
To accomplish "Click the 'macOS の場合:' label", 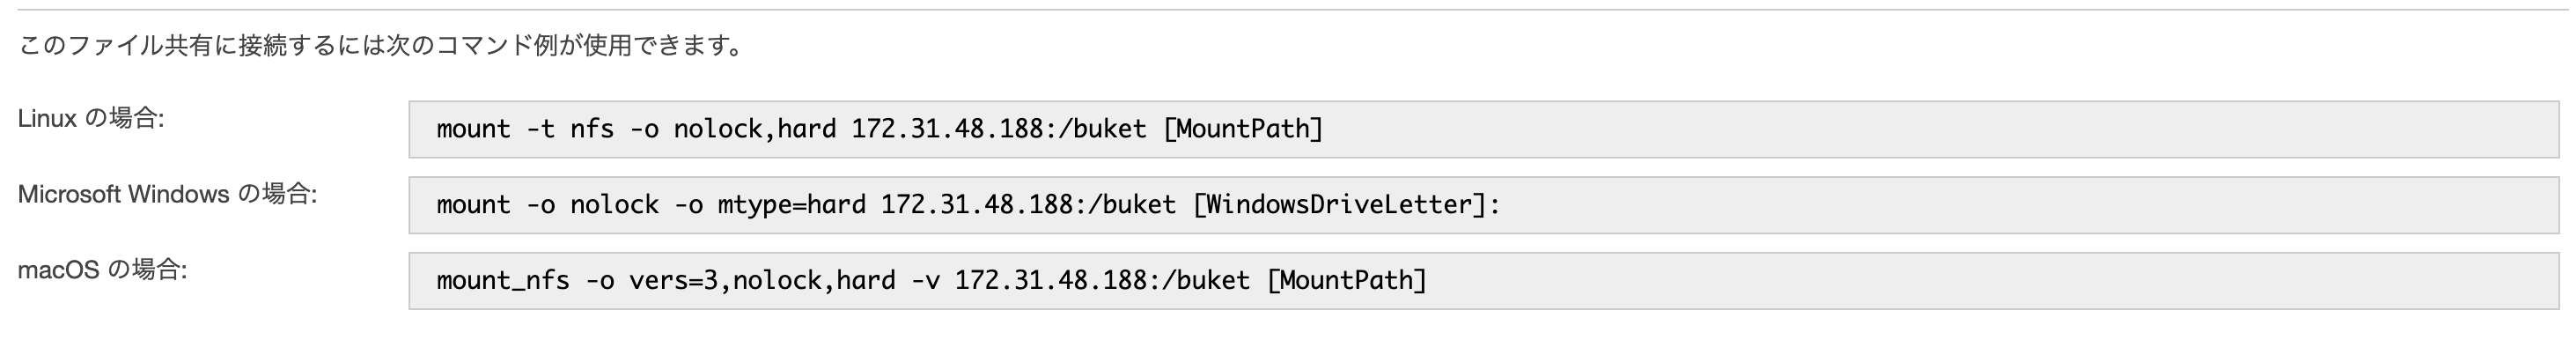I will (102, 270).
